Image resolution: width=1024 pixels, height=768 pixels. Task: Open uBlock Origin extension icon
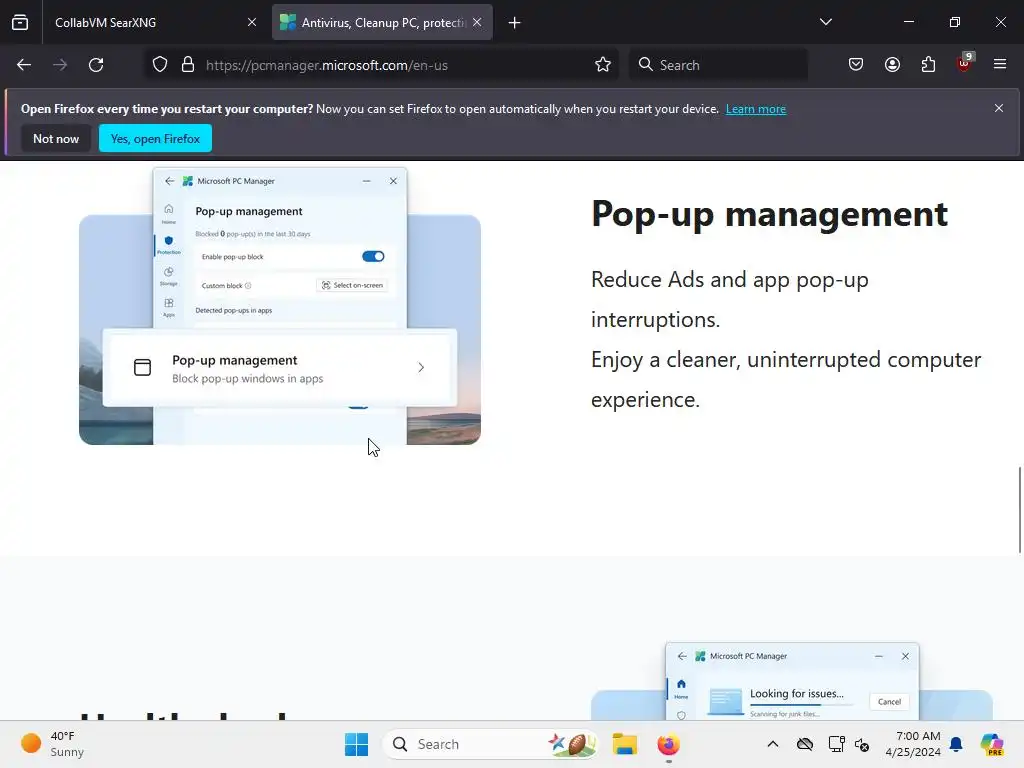[964, 63]
